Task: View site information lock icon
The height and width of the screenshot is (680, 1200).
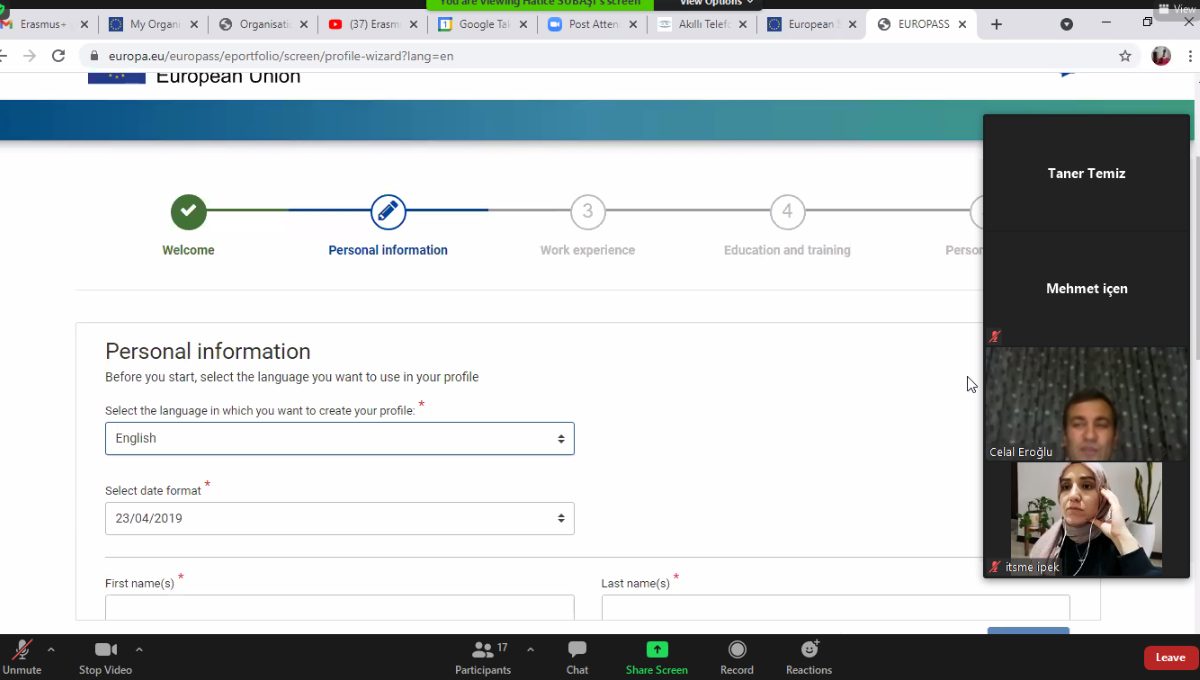Action: point(95,56)
